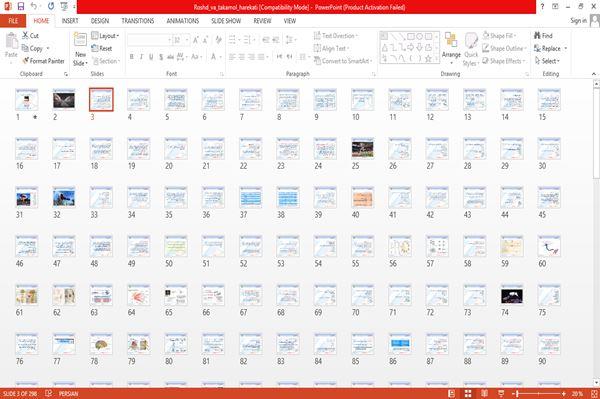Image resolution: width=600 pixels, height=399 pixels.
Task: Click the Redo icon in quick access toolbar
Action: click(51, 7)
